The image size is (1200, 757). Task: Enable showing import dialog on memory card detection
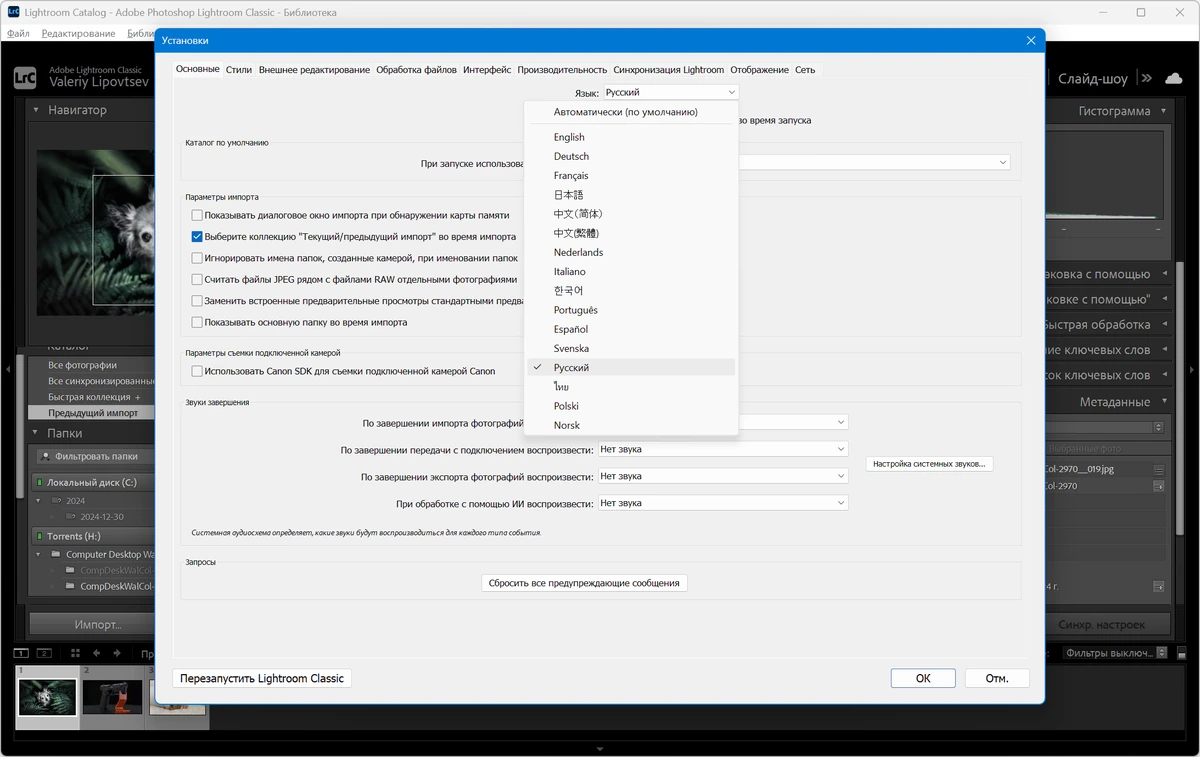197,215
